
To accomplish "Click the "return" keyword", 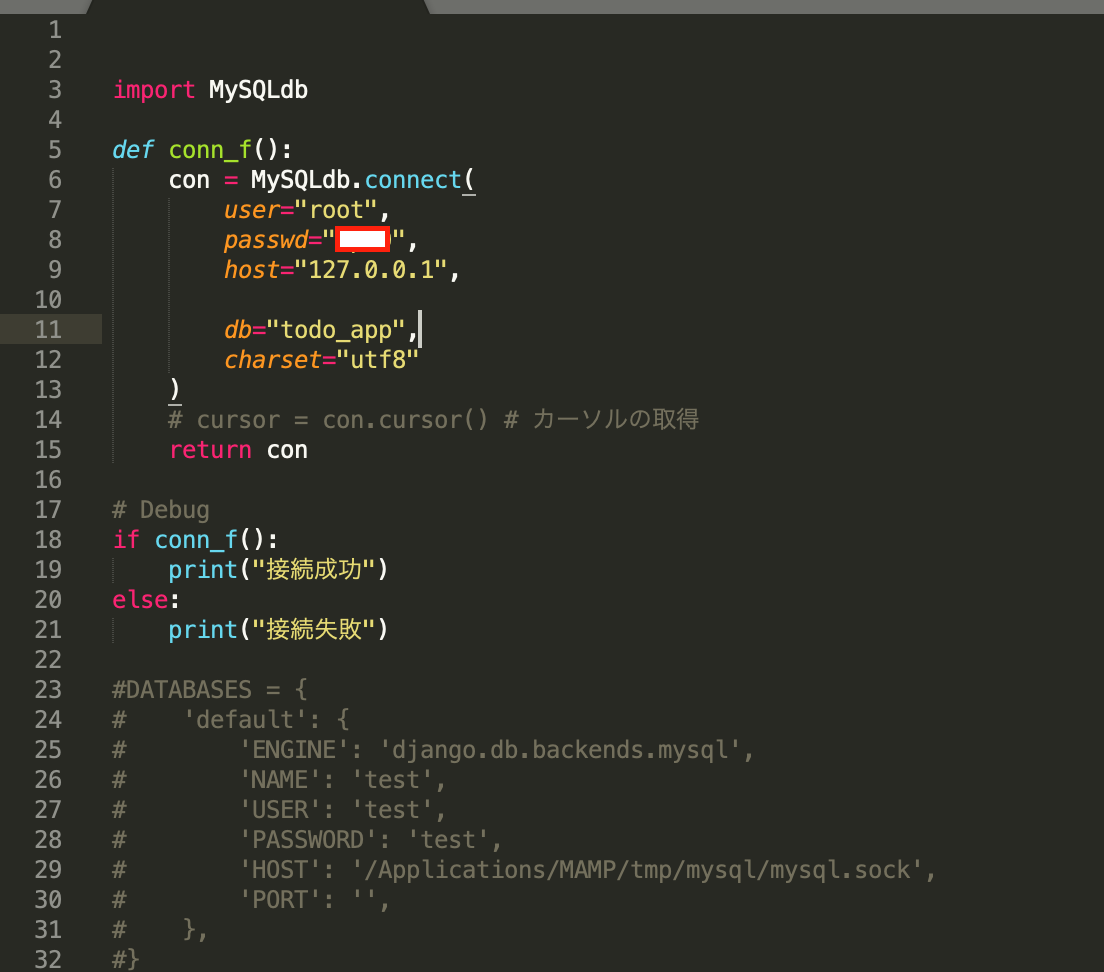I will coord(211,450).
